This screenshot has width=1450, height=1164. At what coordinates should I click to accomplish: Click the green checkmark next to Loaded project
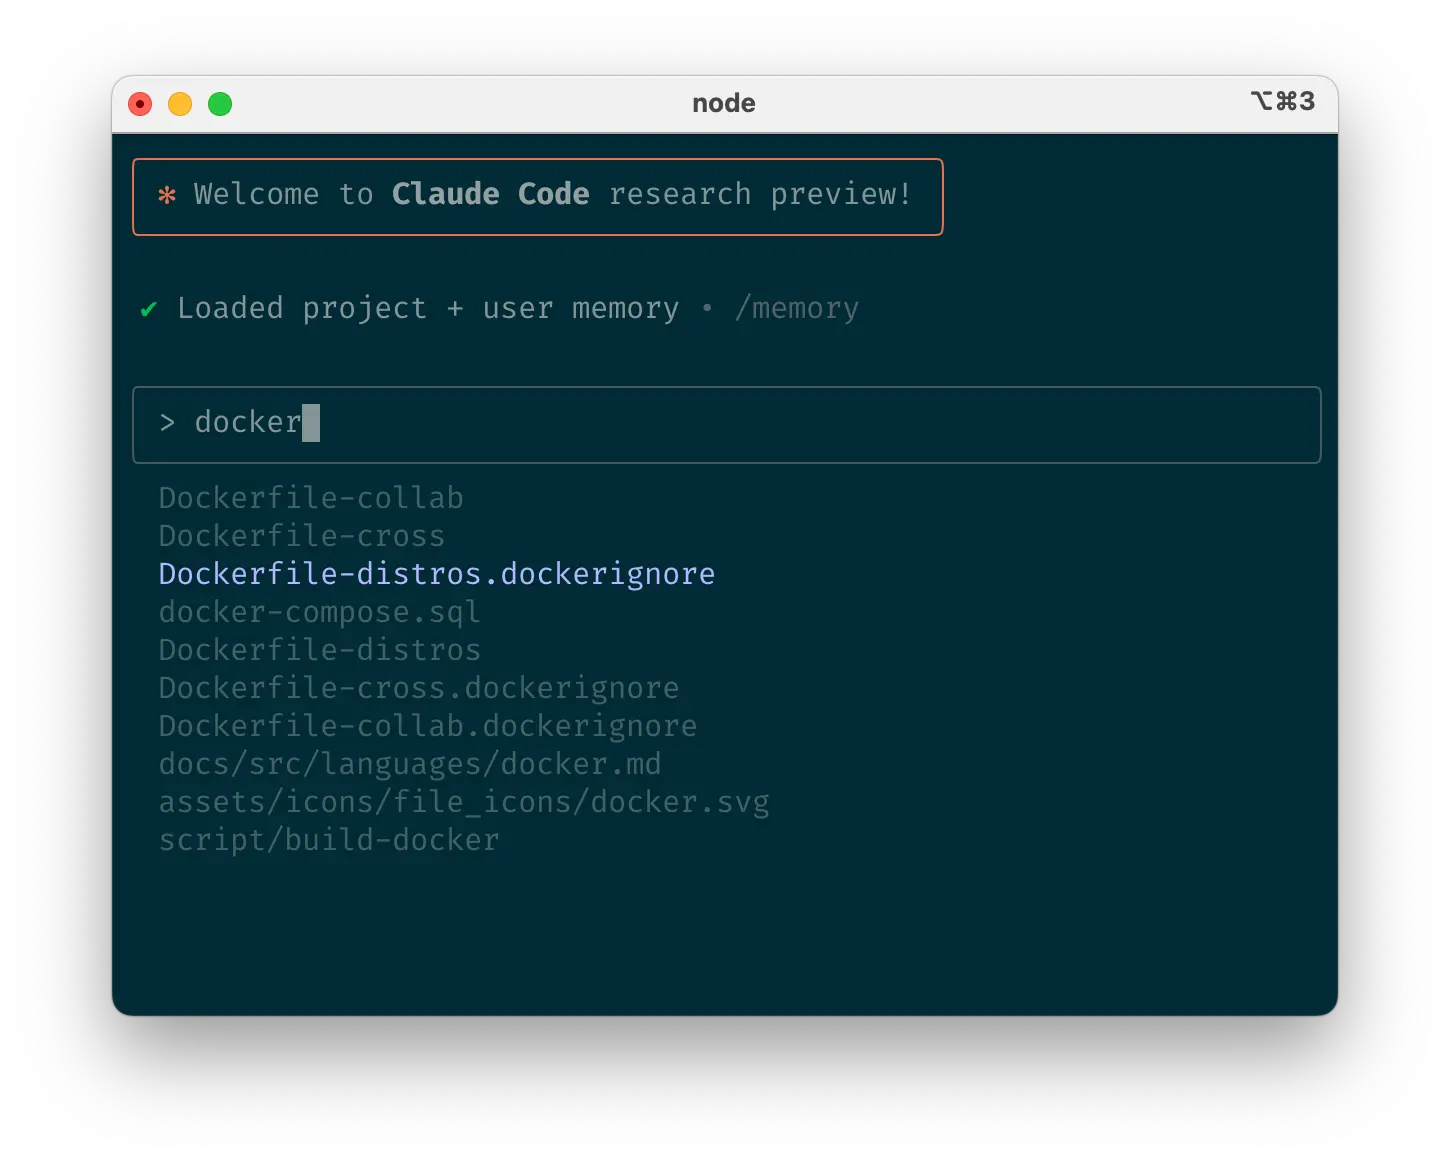pyautogui.click(x=148, y=308)
